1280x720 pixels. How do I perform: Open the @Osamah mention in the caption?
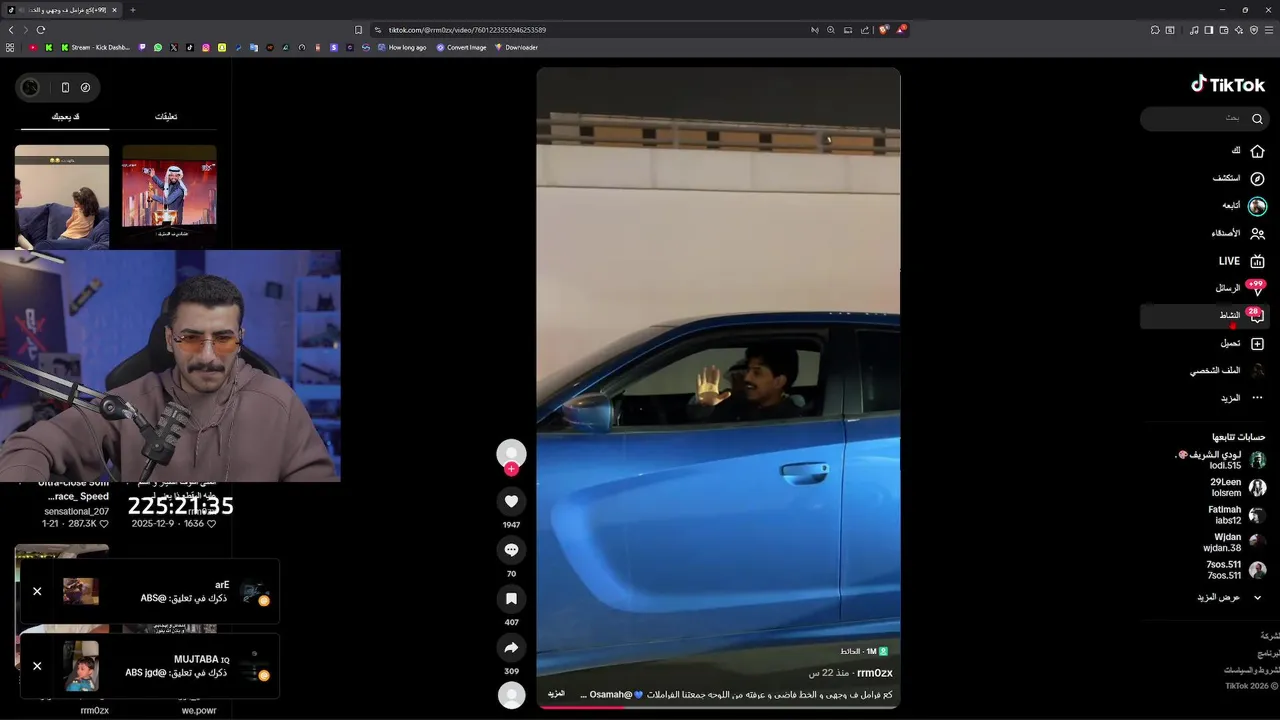coord(611,694)
